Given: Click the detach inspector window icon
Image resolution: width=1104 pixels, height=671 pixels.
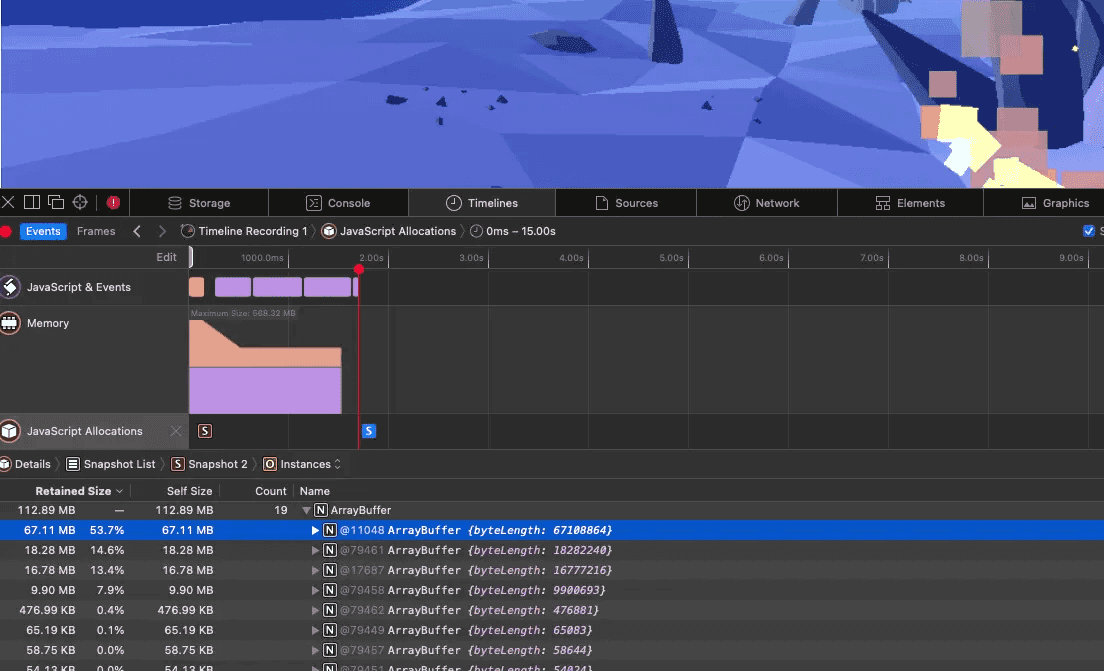Looking at the screenshot, I should coord(56,203).
